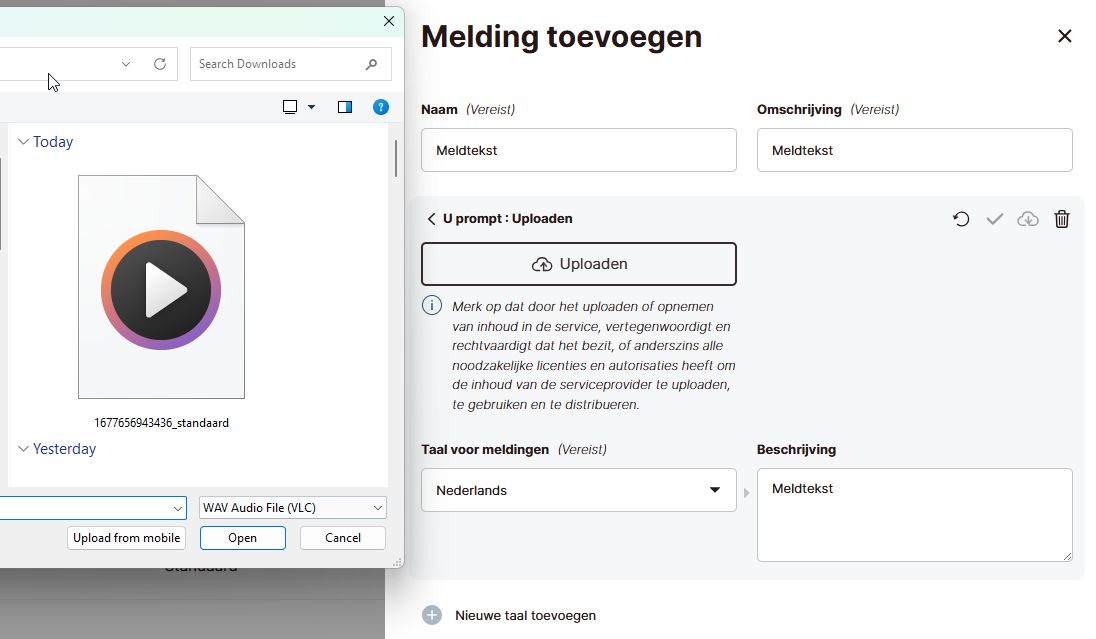Close the Melding toevoegen panel

1065,37
